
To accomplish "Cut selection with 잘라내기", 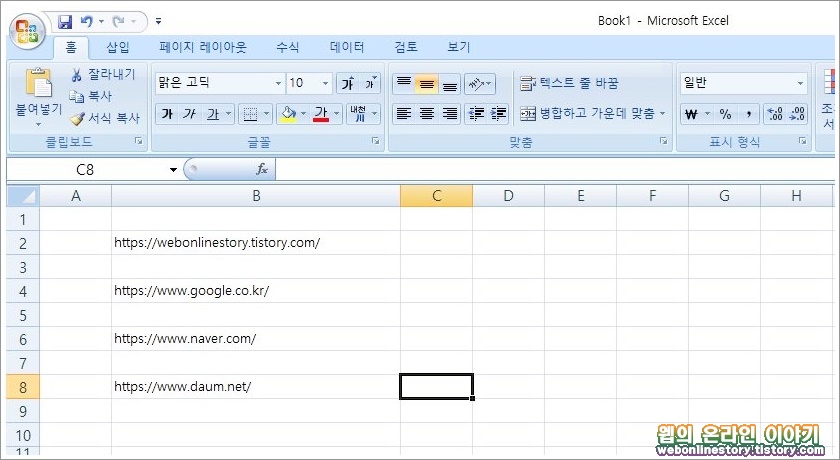I will [102, 74].
